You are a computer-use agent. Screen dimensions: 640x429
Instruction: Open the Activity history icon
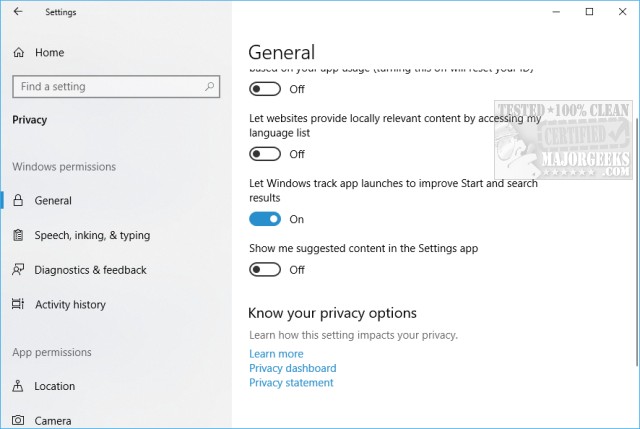[18, 304]
